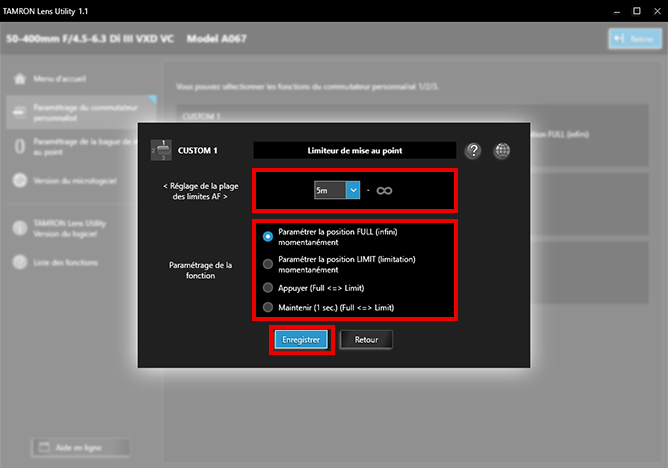668x468 pixels.
Task: Choose Maintenir (1 sec.) option
Action: coord(268,307)
